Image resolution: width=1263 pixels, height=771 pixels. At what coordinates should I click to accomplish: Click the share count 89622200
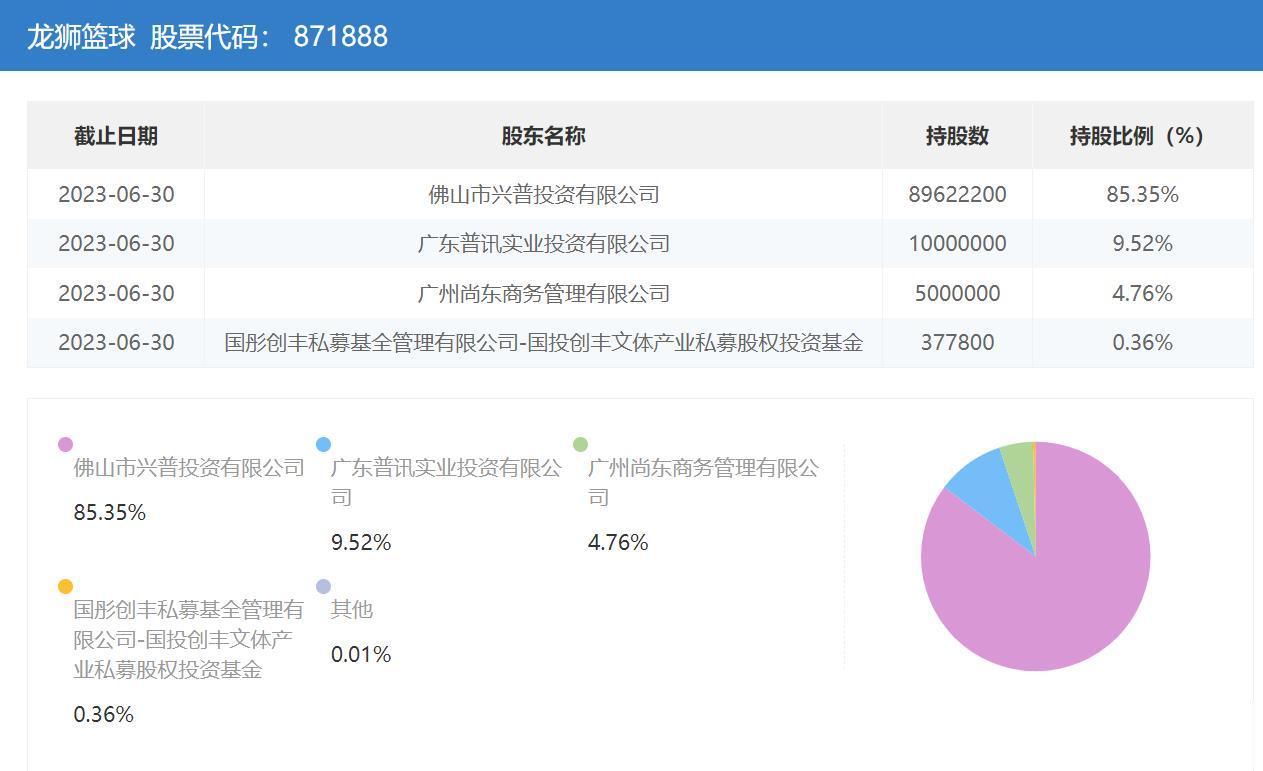(957, 194)
